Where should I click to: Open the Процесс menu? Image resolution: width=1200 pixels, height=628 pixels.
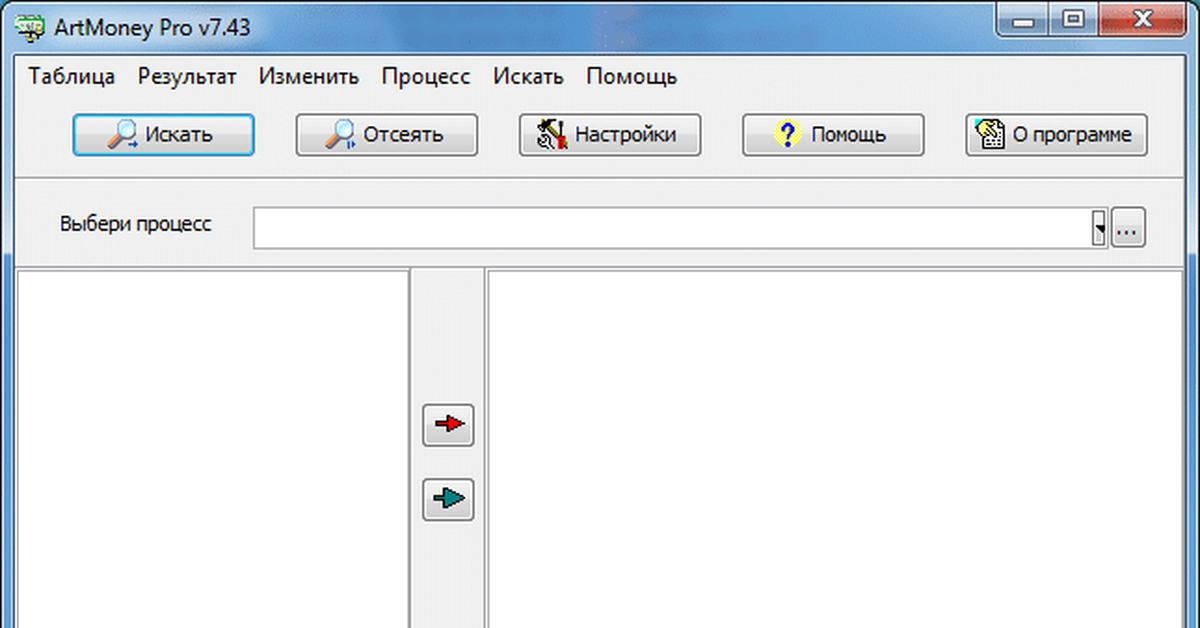(x=426, y=77)
